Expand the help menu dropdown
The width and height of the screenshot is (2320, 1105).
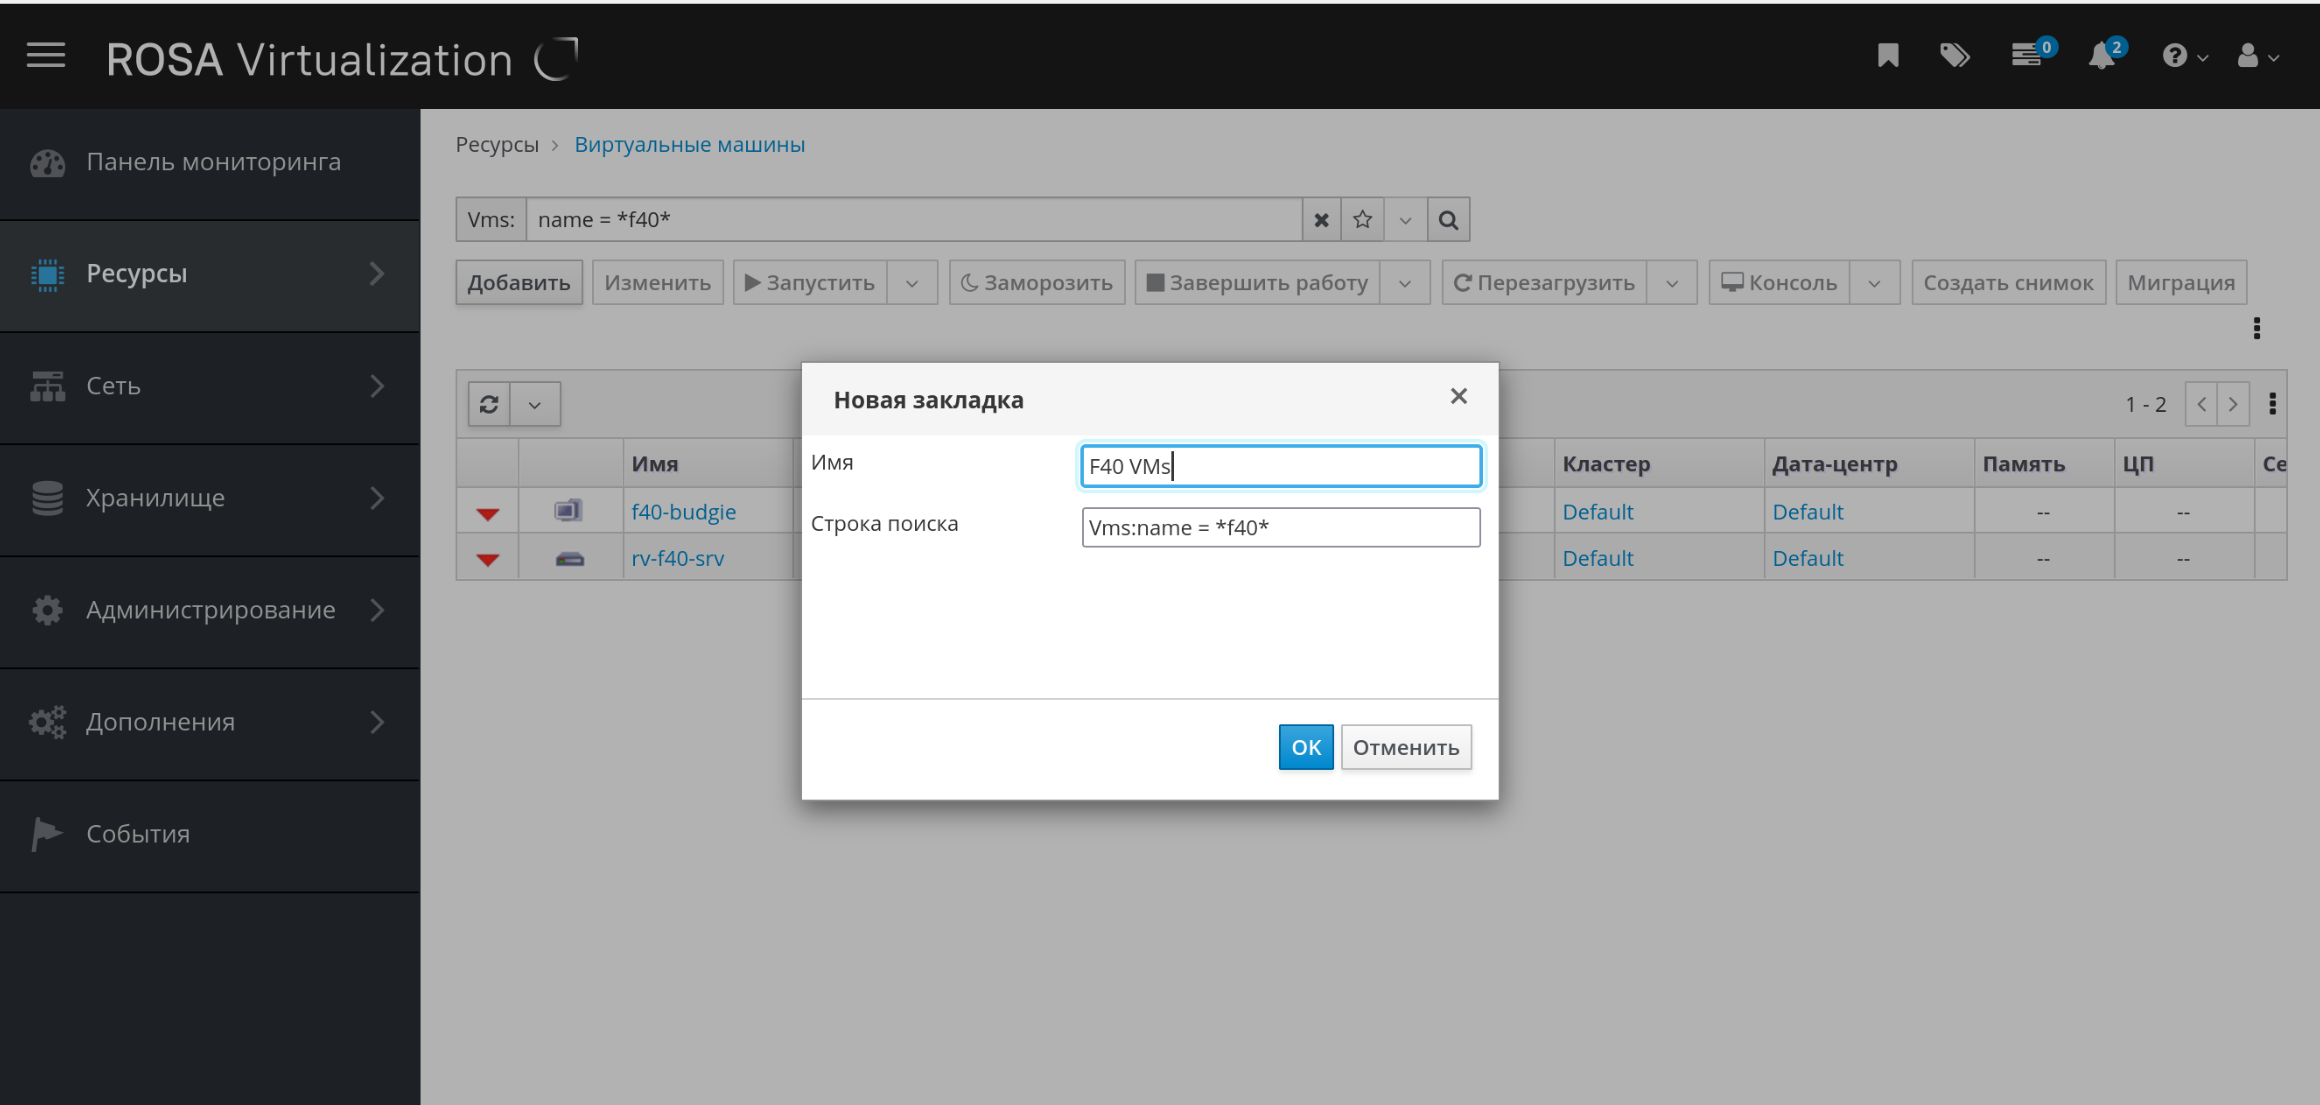point(2184,57)
